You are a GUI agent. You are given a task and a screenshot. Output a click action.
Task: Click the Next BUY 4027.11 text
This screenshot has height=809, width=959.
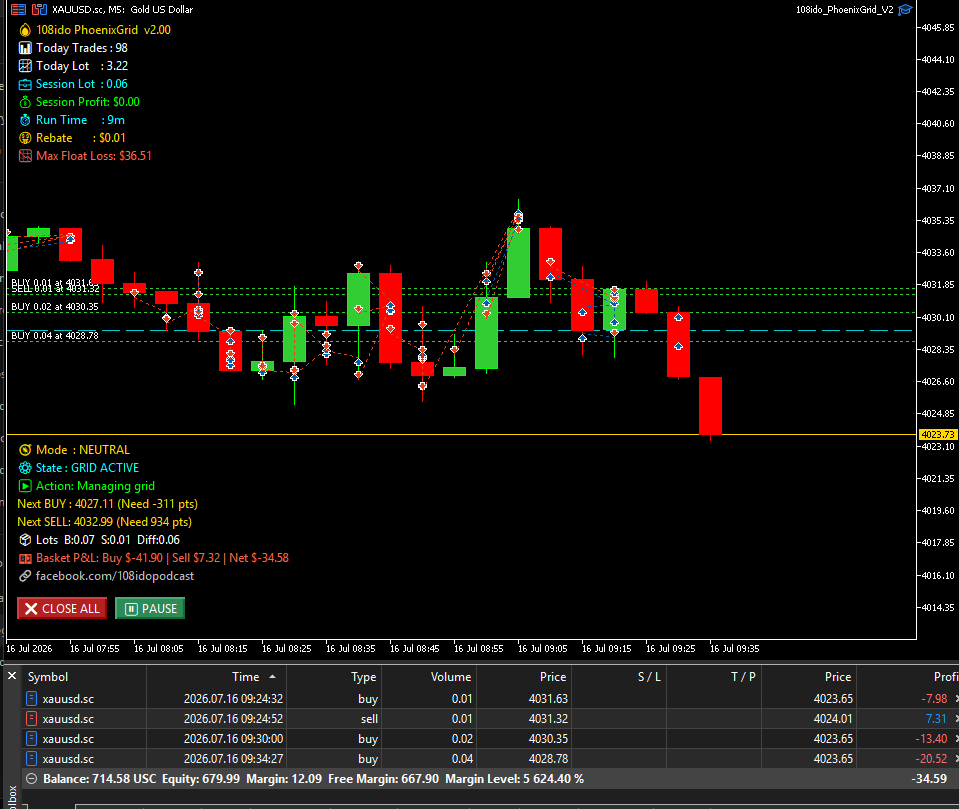[x=107, y=504]
